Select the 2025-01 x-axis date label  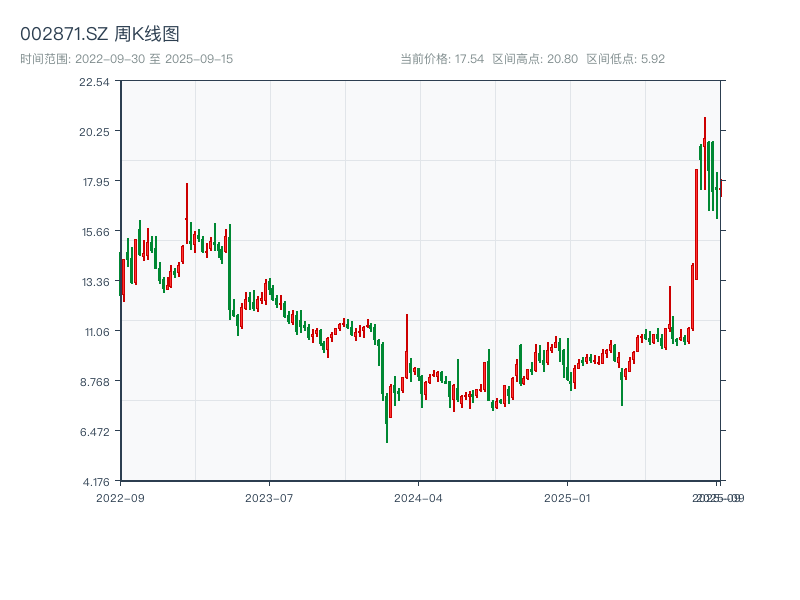[x=568, y=497]
